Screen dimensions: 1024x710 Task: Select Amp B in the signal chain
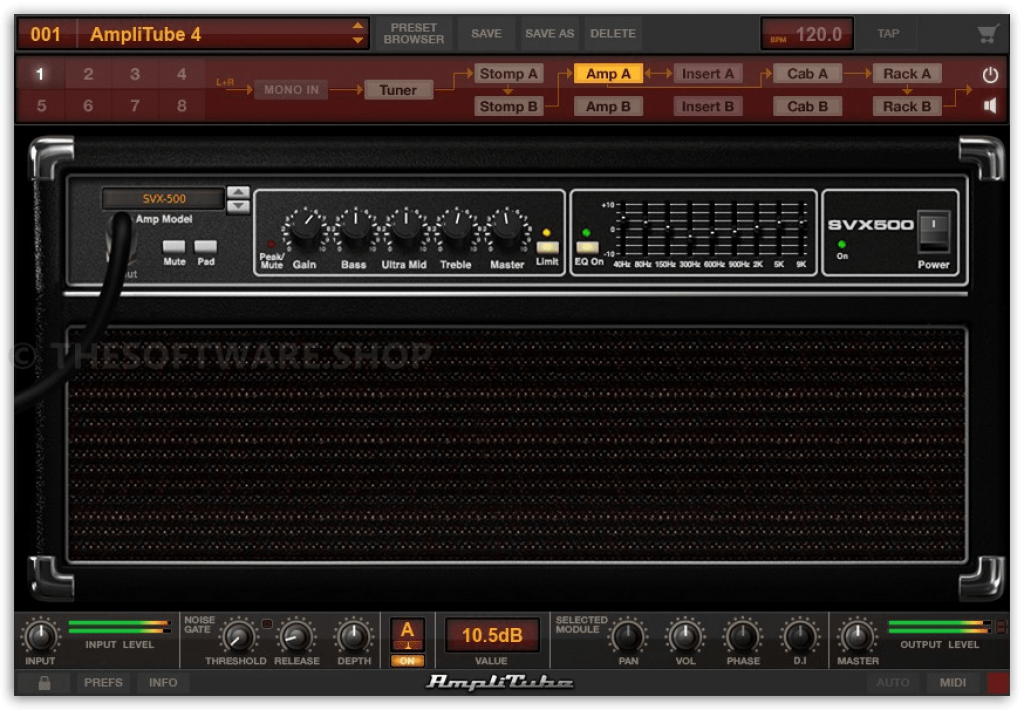click(x=608, y=106)
